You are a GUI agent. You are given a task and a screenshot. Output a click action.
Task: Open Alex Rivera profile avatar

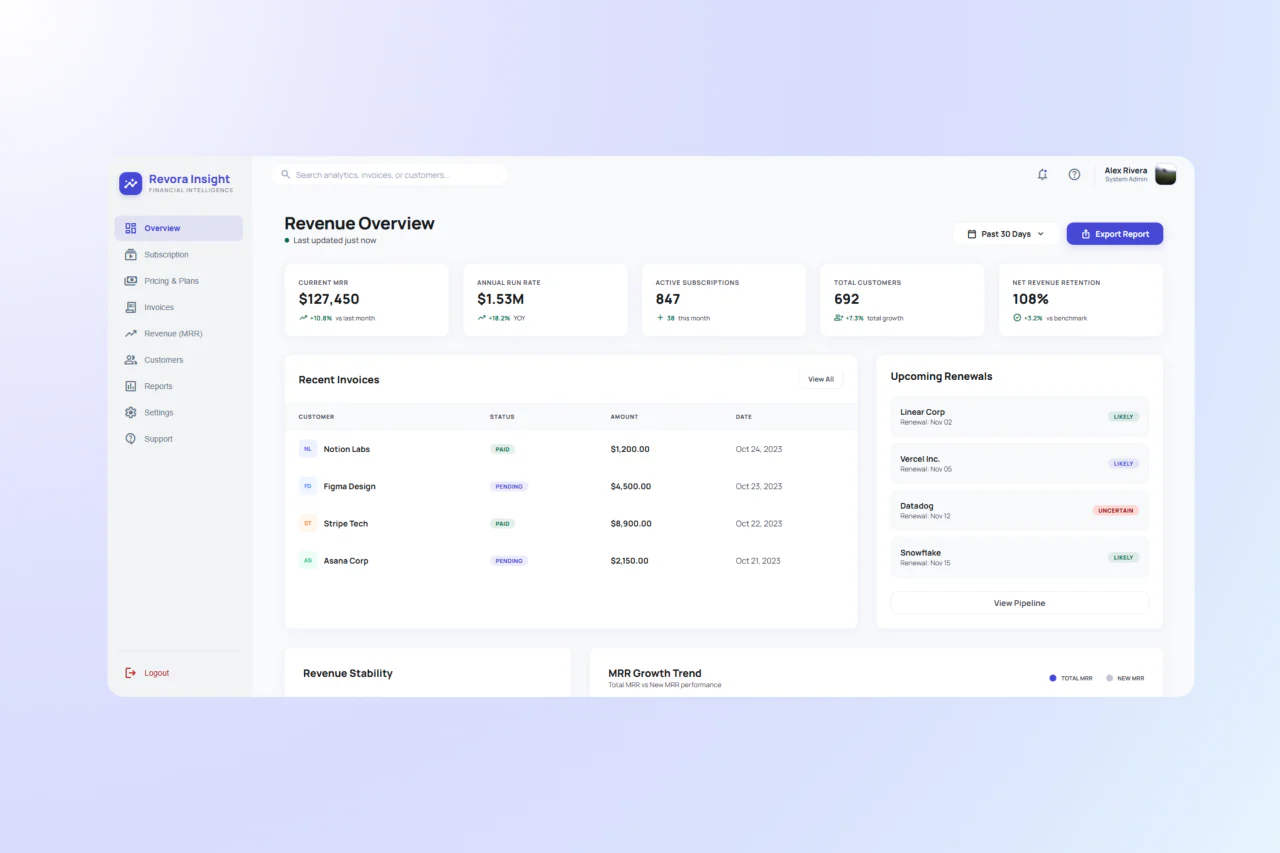(x=1165, y=175)
